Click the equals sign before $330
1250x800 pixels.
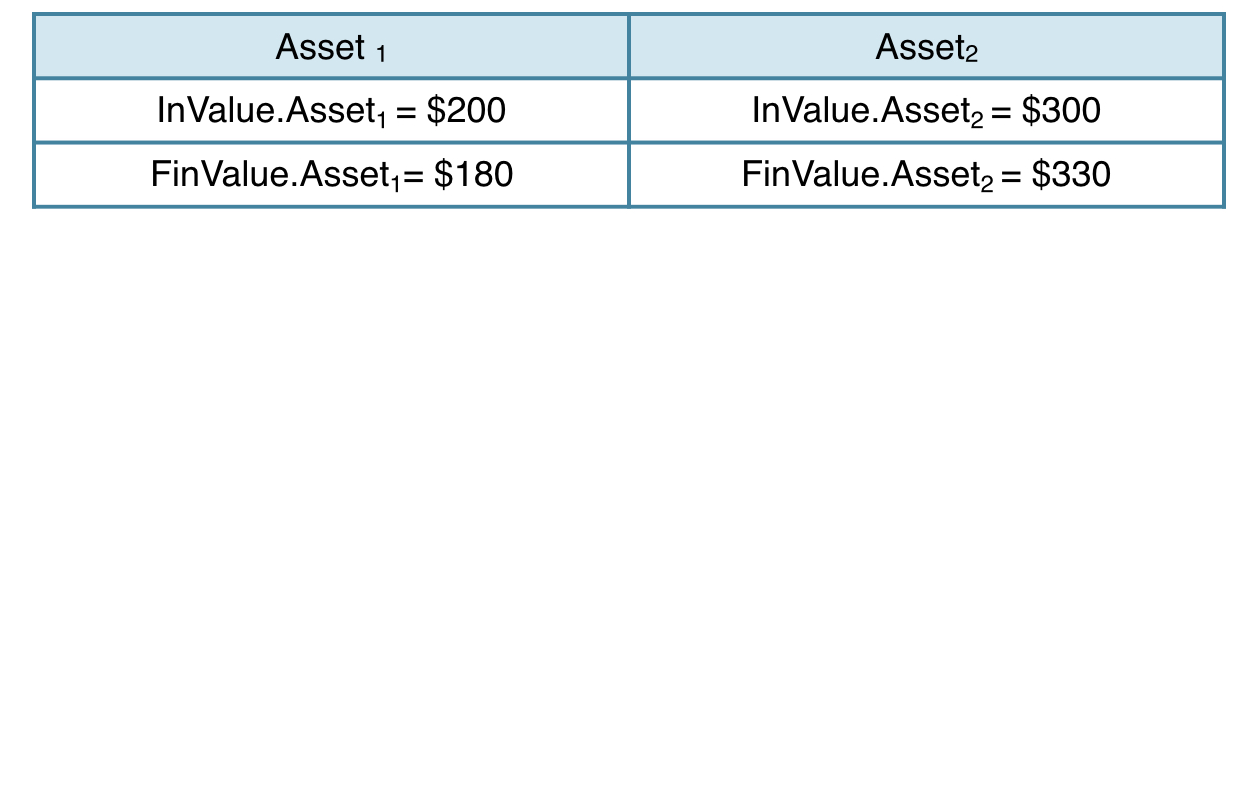(x=1012, y=176)
